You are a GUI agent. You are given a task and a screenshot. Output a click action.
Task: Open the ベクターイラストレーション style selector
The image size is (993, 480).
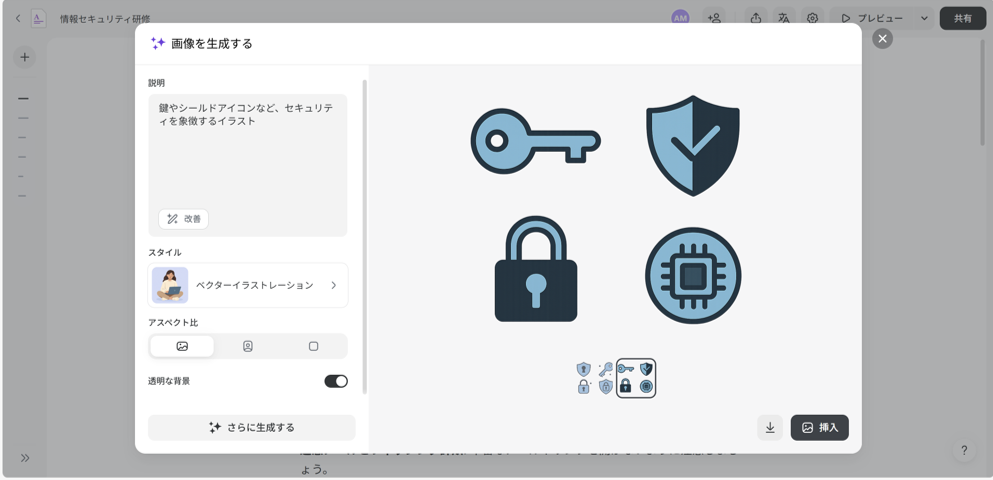pos(248,286)
